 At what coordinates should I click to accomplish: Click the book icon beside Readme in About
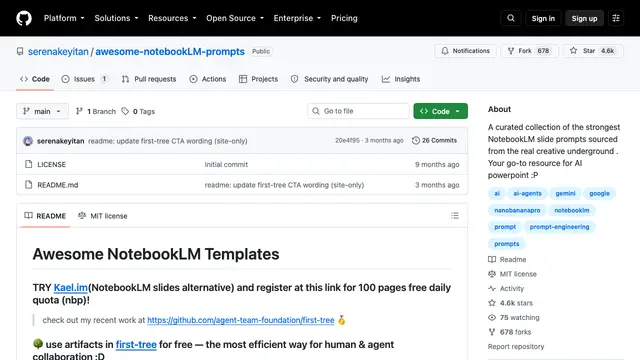492,259
